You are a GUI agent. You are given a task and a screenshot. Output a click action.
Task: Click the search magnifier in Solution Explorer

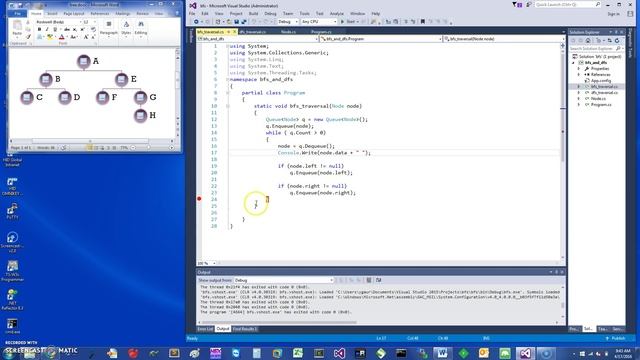point(618,49)
